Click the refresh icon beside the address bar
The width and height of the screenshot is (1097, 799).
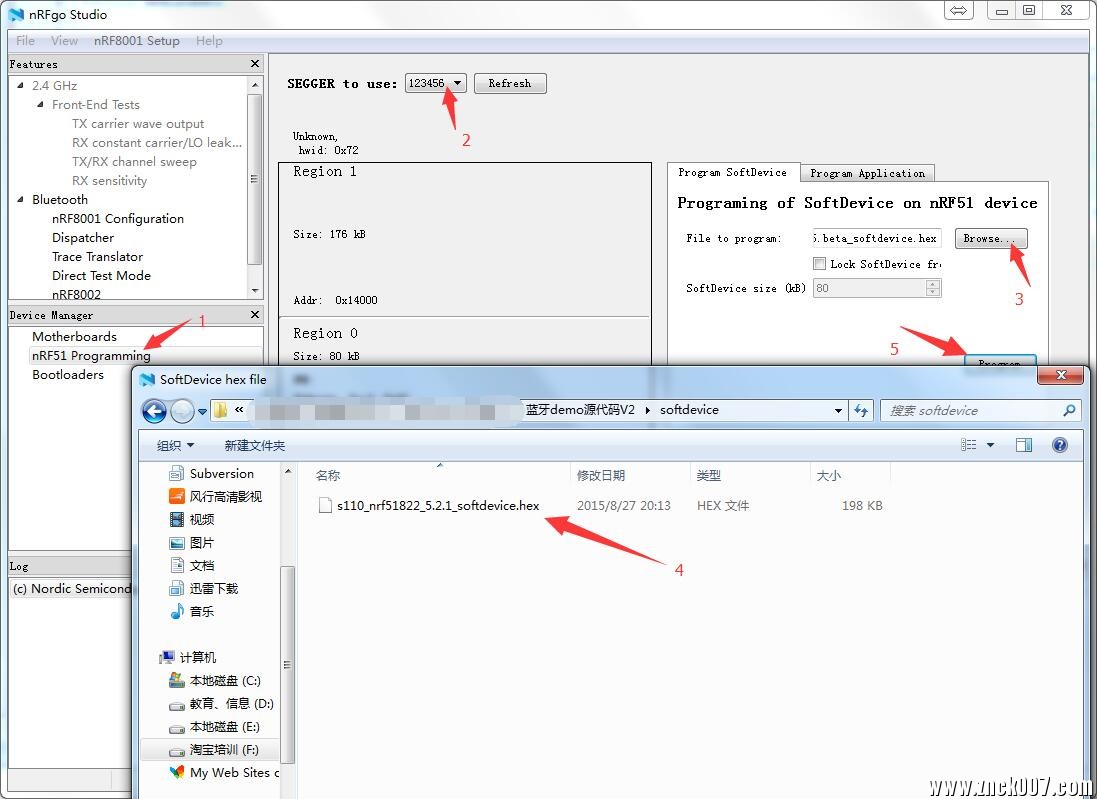click(861, 411)
